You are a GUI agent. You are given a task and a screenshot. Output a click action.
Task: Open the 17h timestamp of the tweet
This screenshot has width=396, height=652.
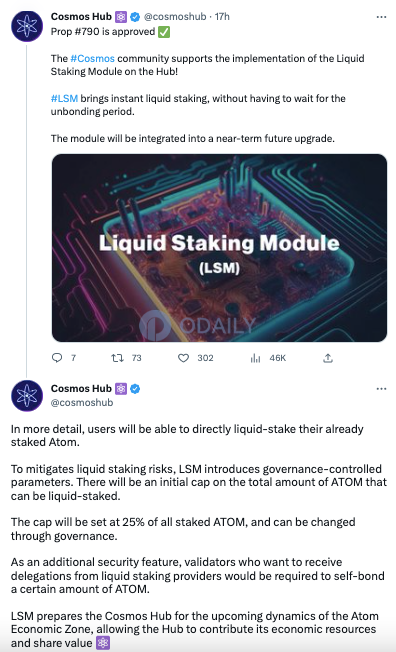(222, 17)
